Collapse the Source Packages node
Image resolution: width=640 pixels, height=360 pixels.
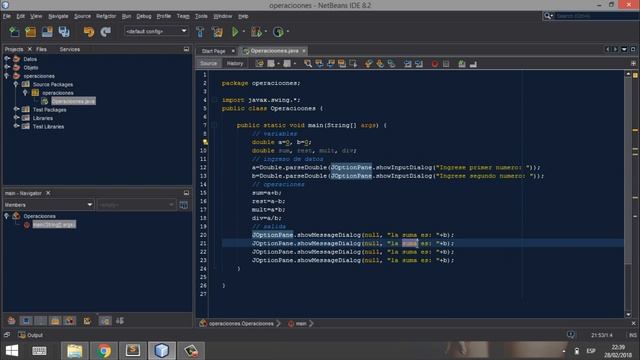point(16,84)
